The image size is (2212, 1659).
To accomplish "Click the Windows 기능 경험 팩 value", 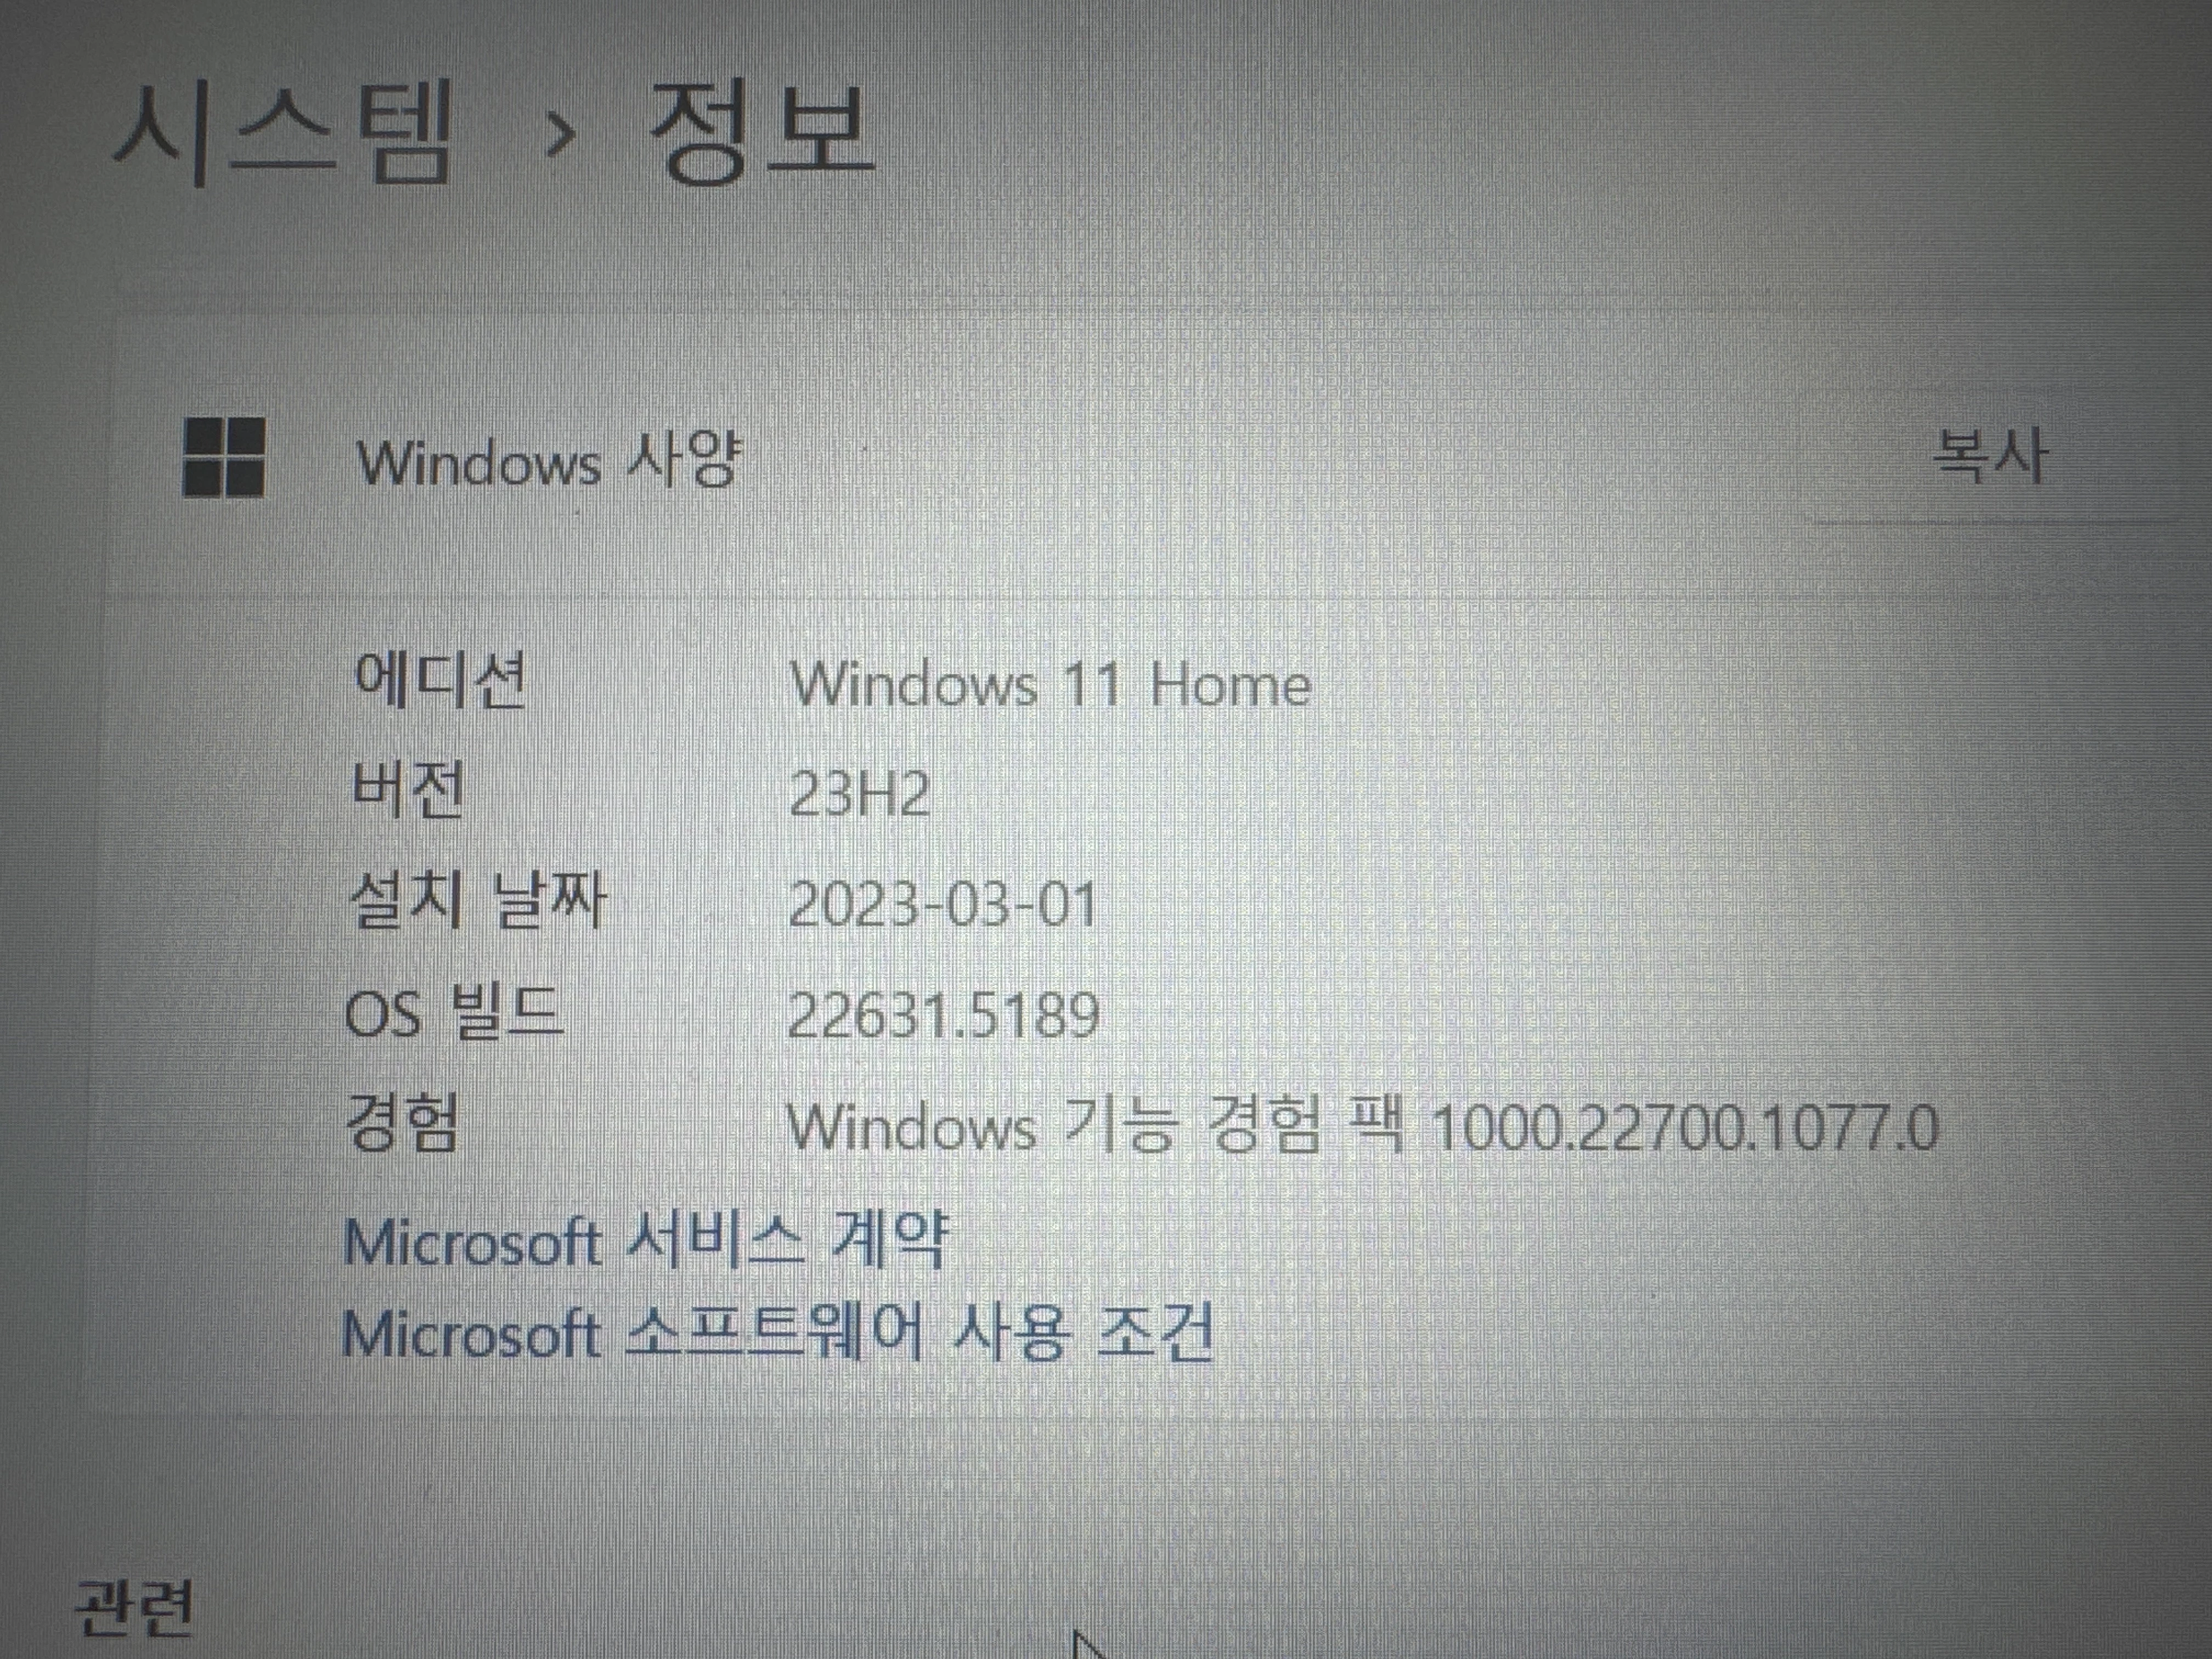I will click(1362, 1127).
